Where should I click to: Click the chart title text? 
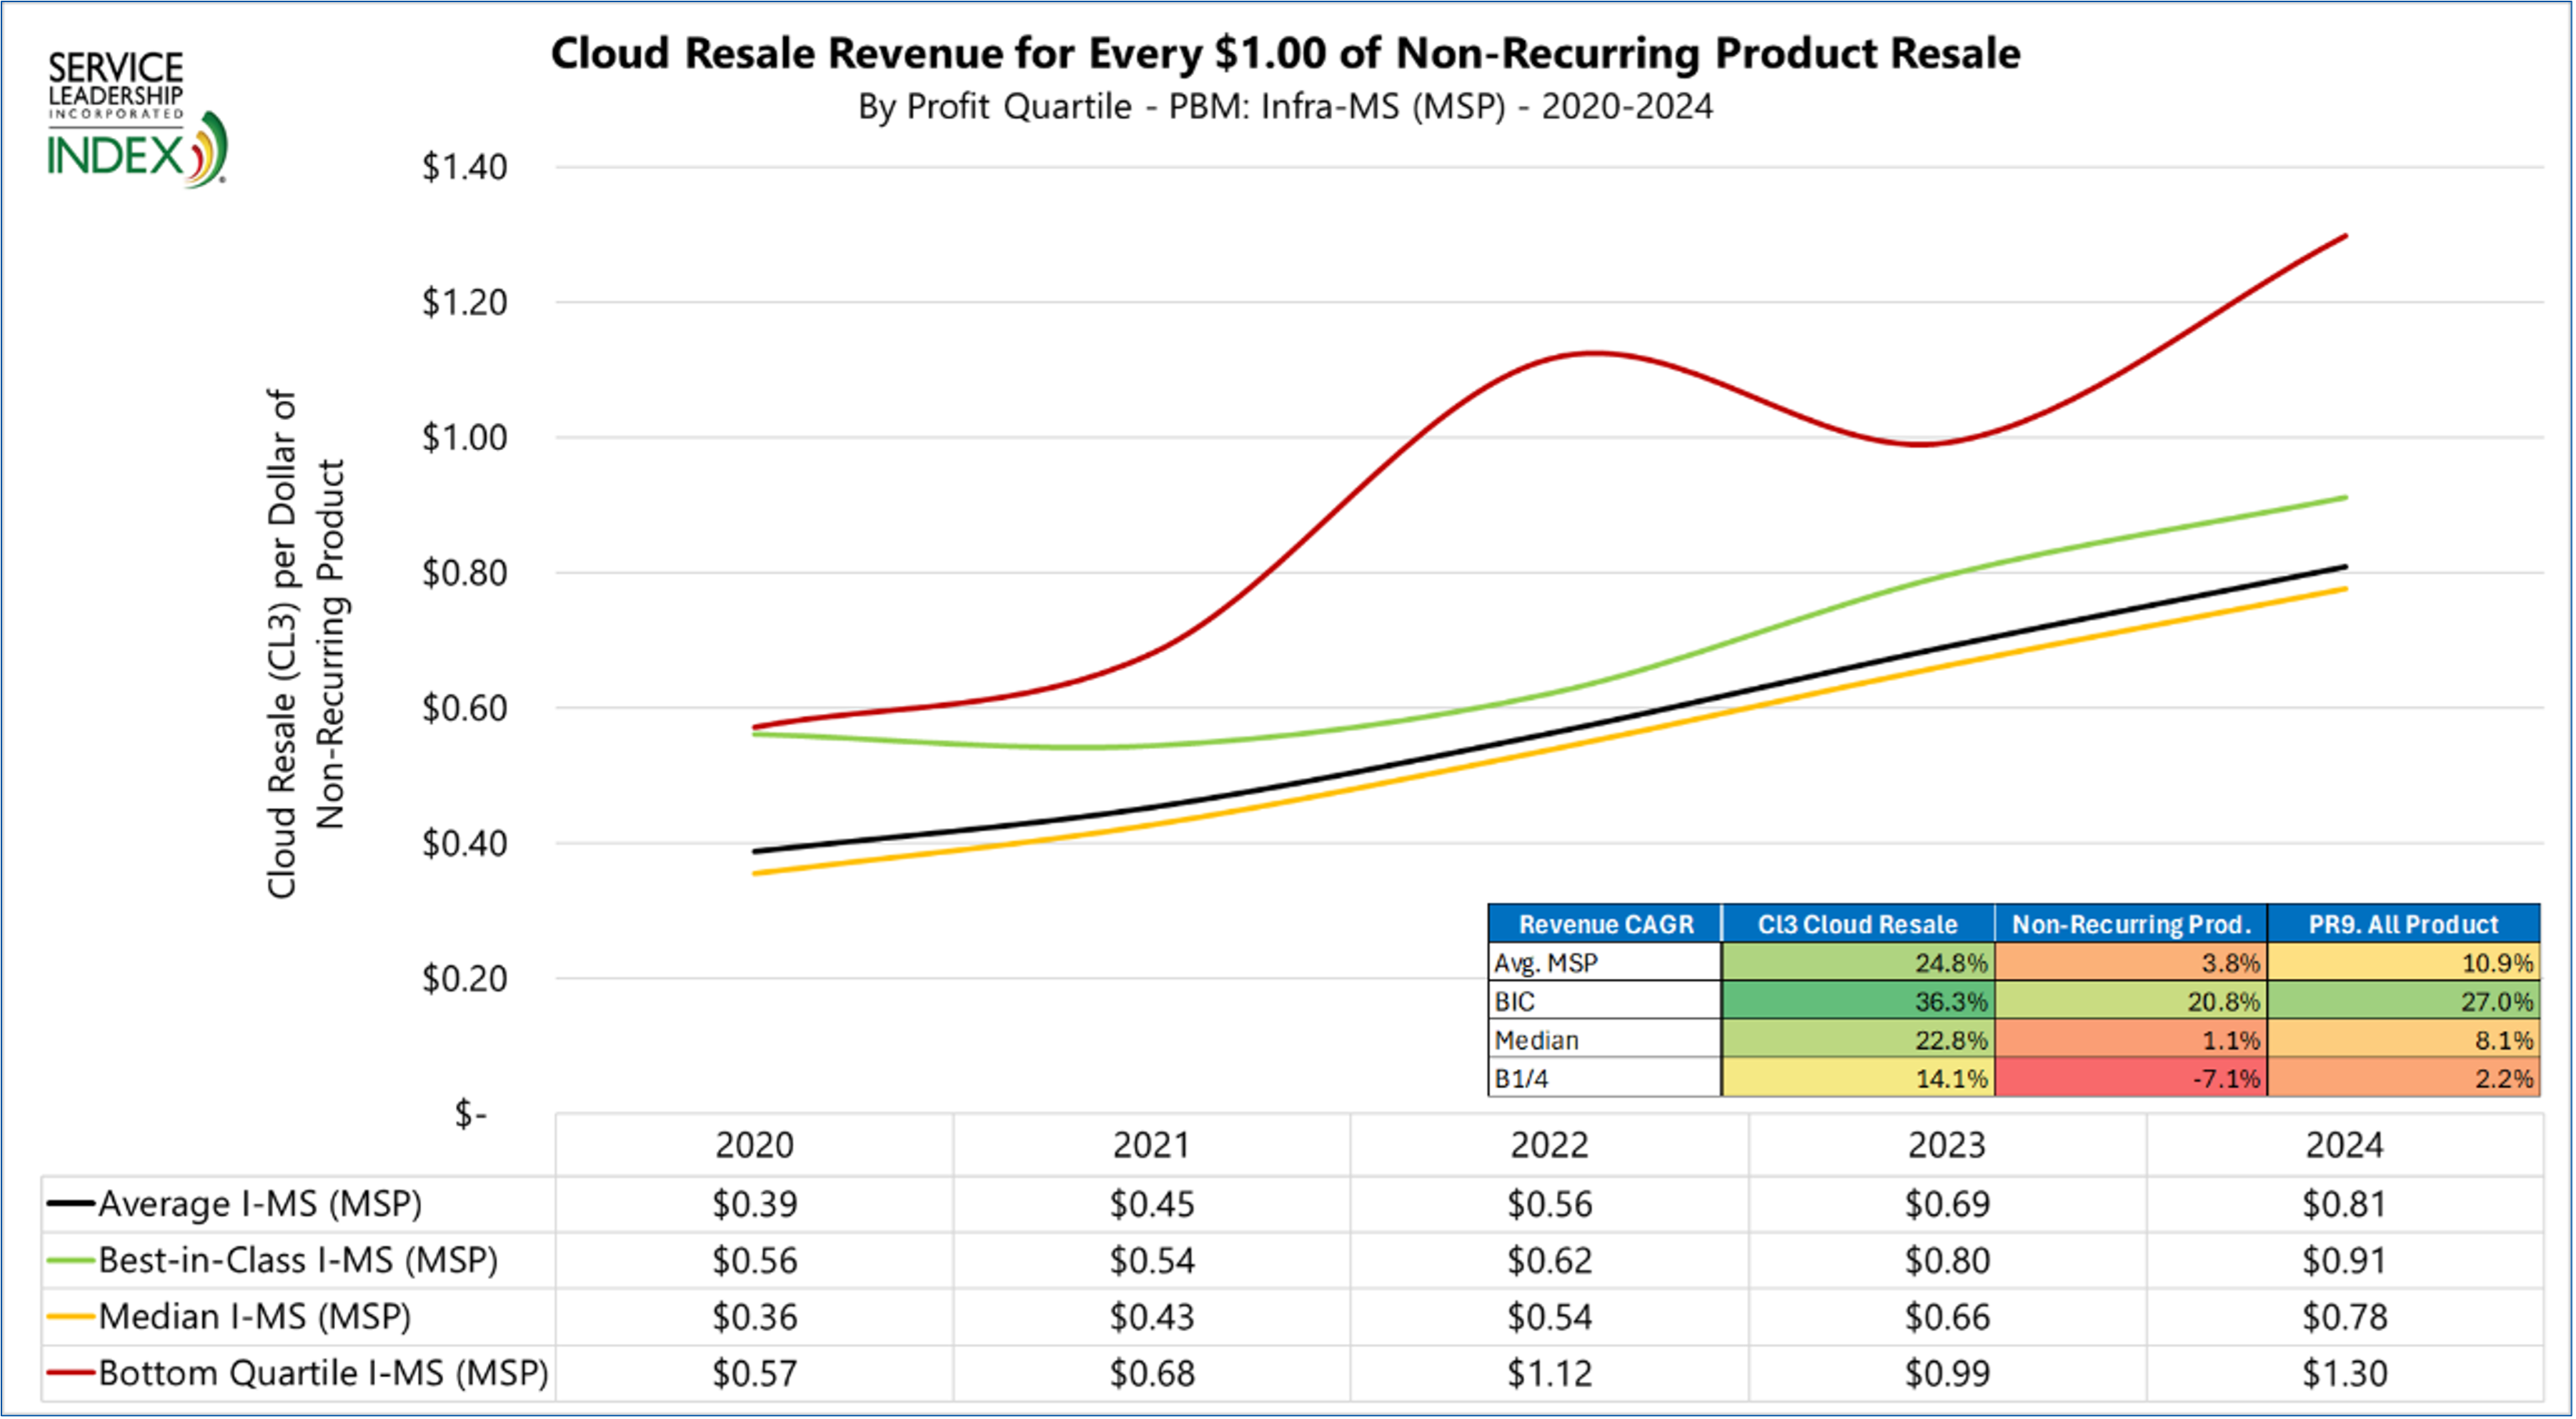(x=1285, y=53)
